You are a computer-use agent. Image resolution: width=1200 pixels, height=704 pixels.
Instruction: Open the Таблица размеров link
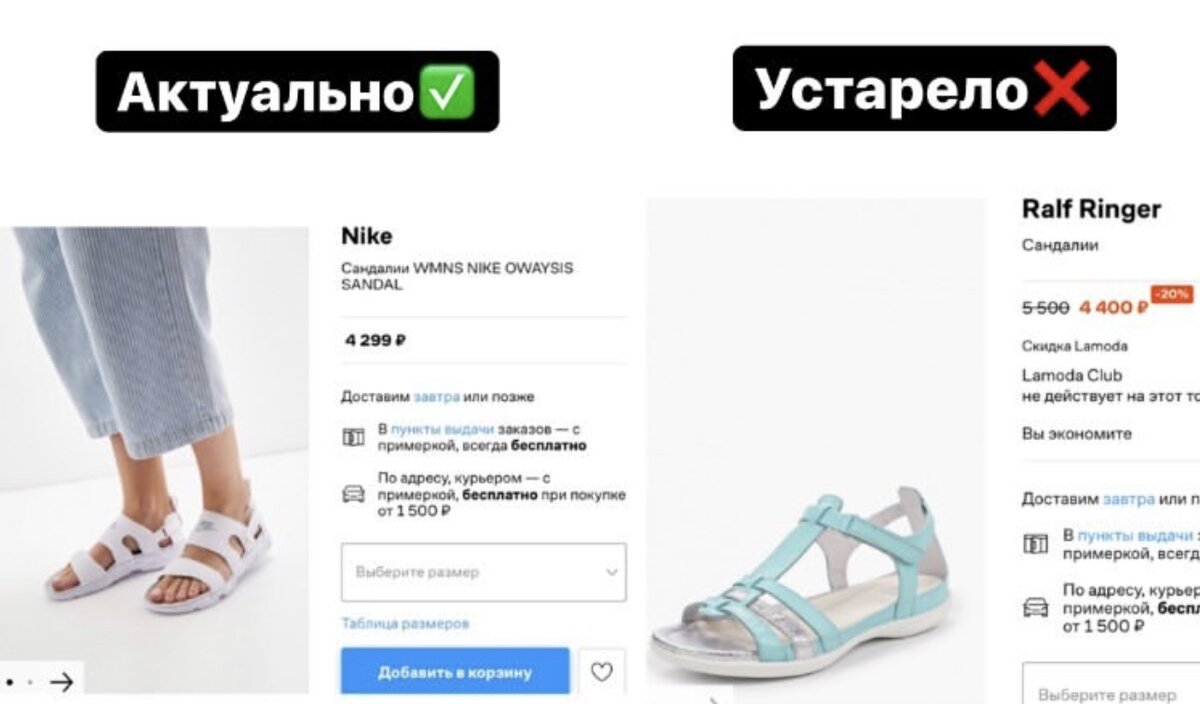405,623
